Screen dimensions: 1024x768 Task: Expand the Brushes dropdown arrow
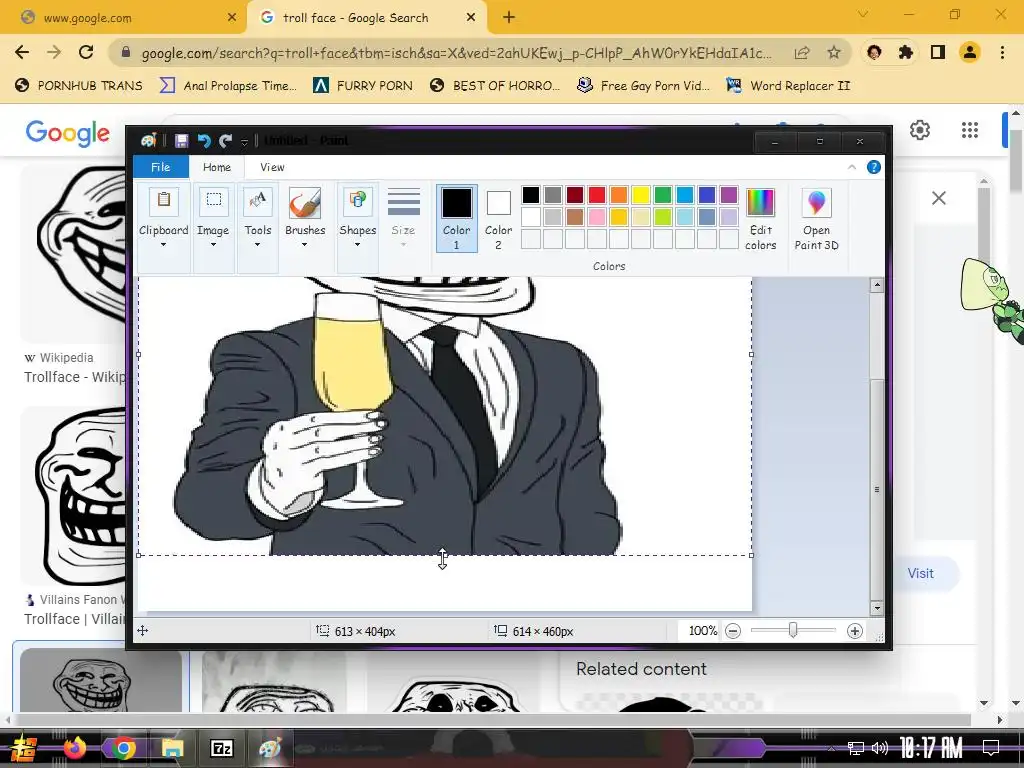click(x=304, y=245)
